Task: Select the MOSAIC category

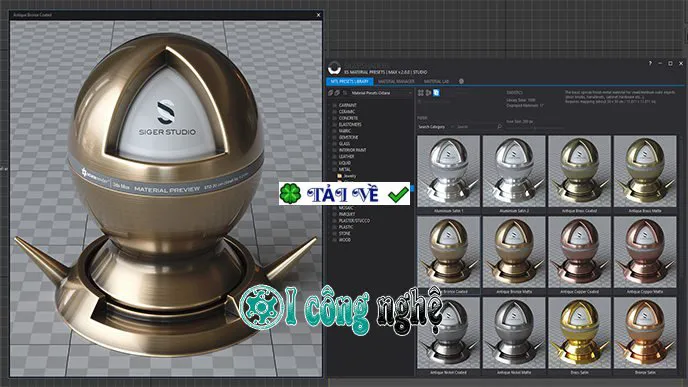Action: [x=346, y=208]
